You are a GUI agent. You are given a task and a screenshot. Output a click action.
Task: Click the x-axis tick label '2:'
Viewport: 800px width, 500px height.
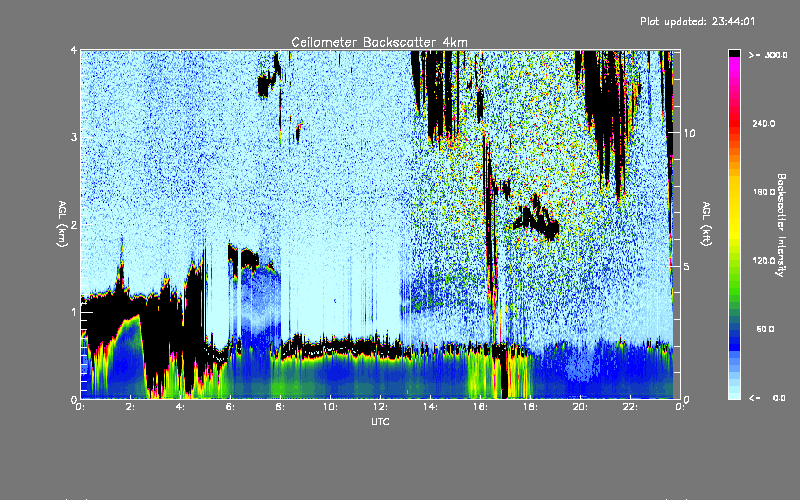coord(130,407)
